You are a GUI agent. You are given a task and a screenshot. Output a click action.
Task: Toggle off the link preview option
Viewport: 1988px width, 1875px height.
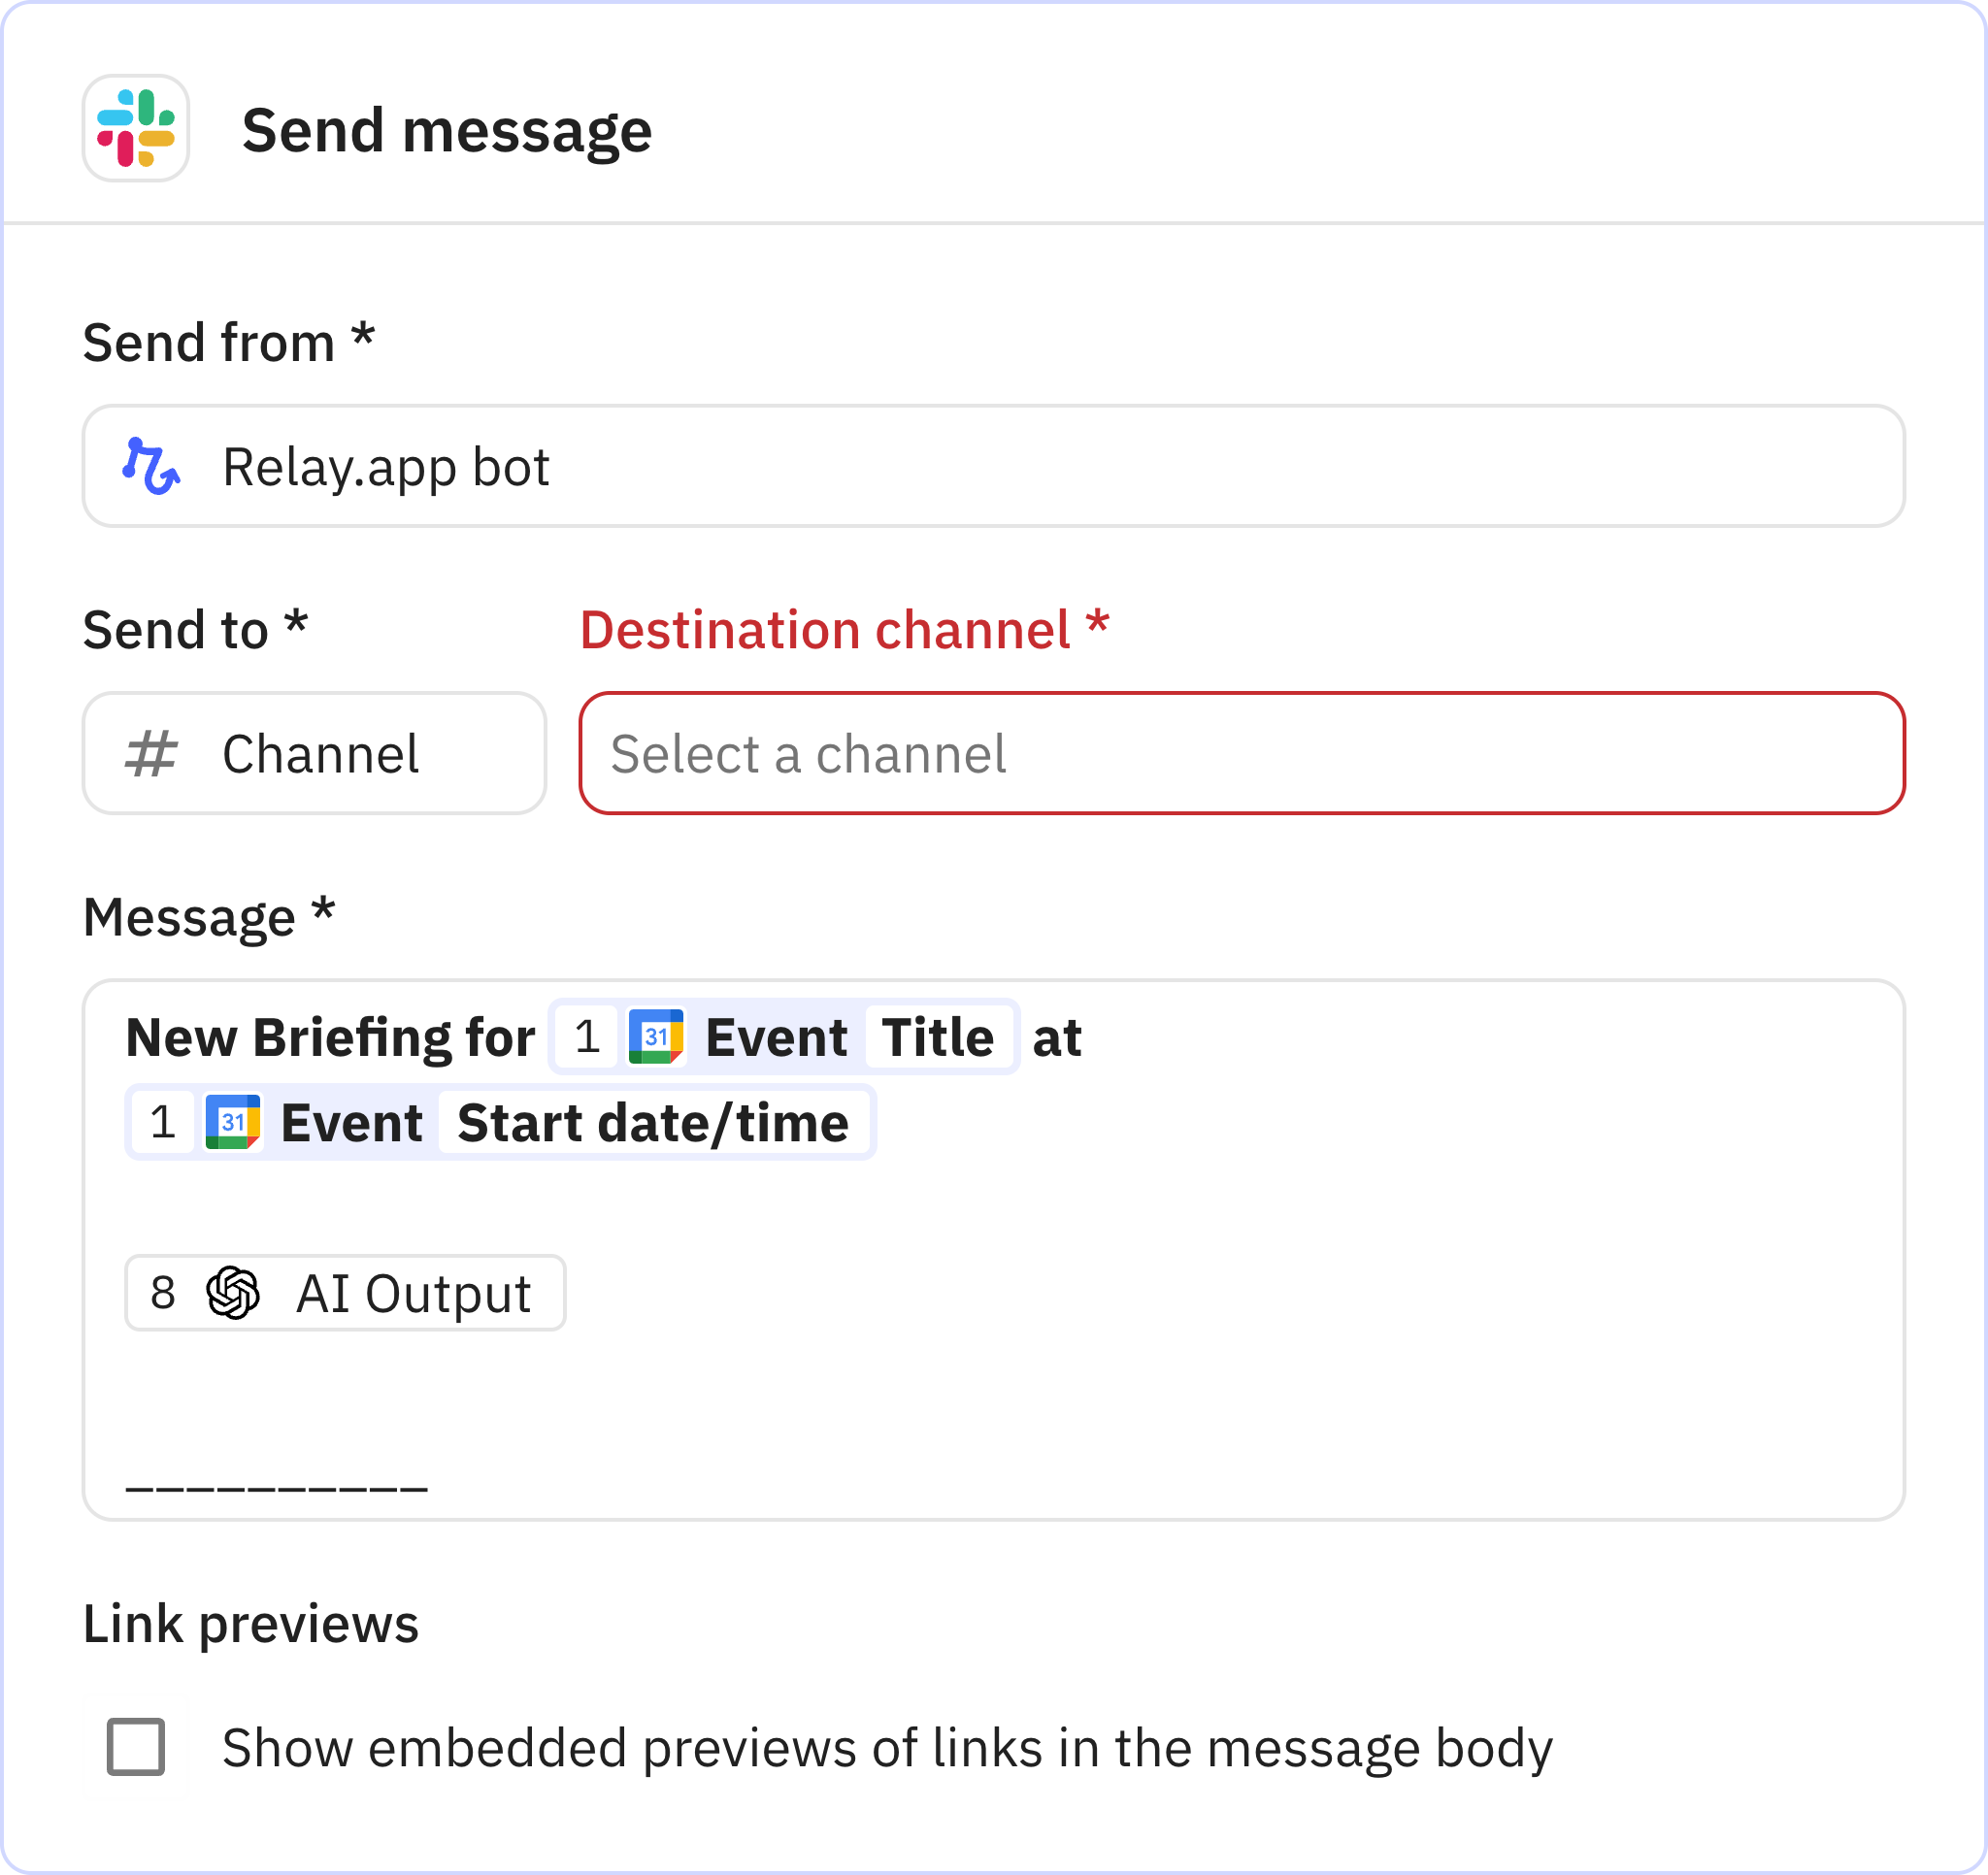pyautogui.click(x=139, y=1747)
